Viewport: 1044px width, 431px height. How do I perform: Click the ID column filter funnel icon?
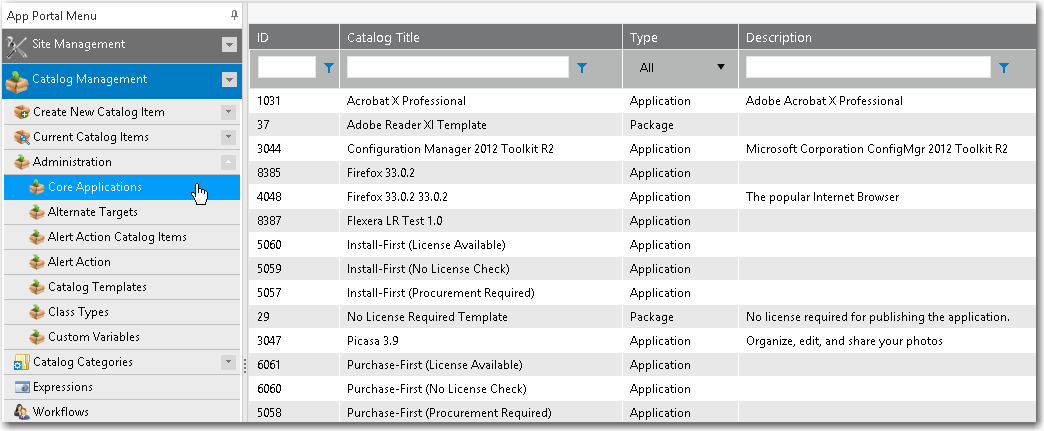(328, 68)
